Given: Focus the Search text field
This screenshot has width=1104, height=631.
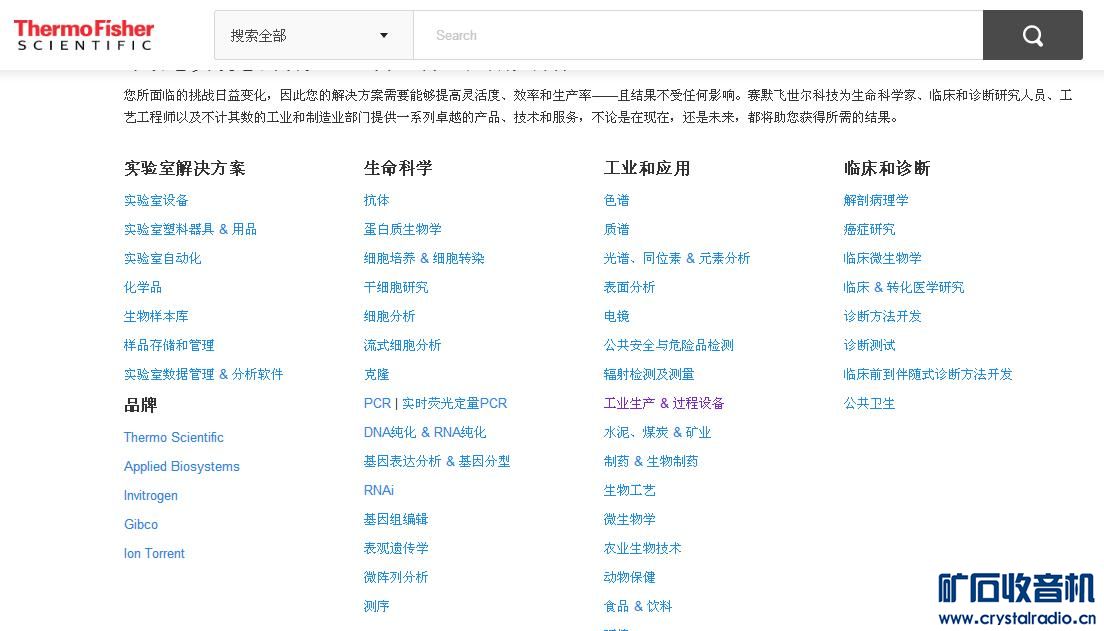Looking at the screenshot, I should coord(698,35).
